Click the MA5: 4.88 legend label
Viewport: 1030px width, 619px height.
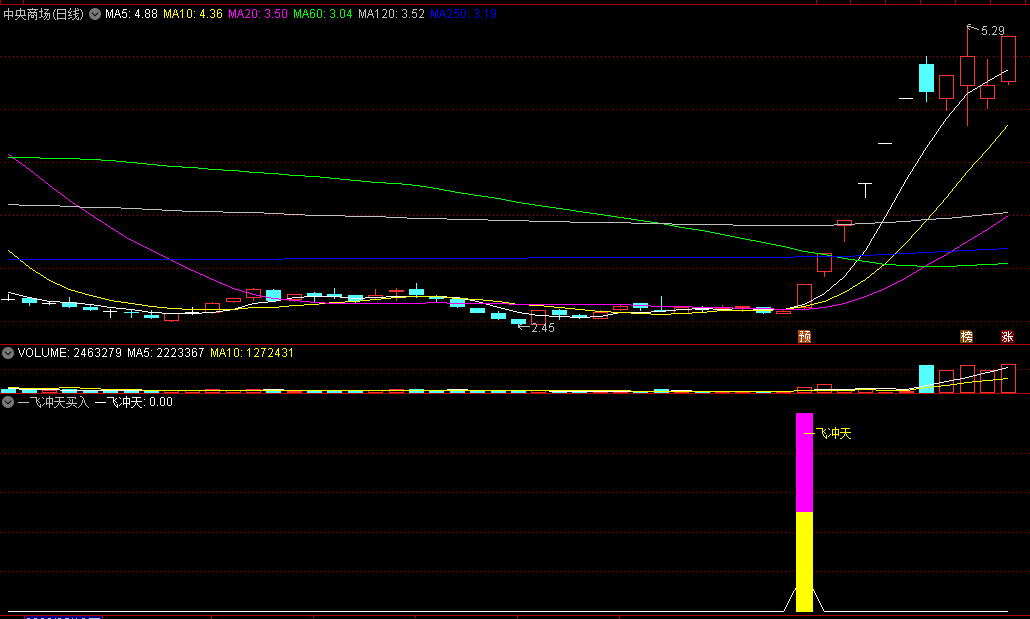[x=131, y=14]
